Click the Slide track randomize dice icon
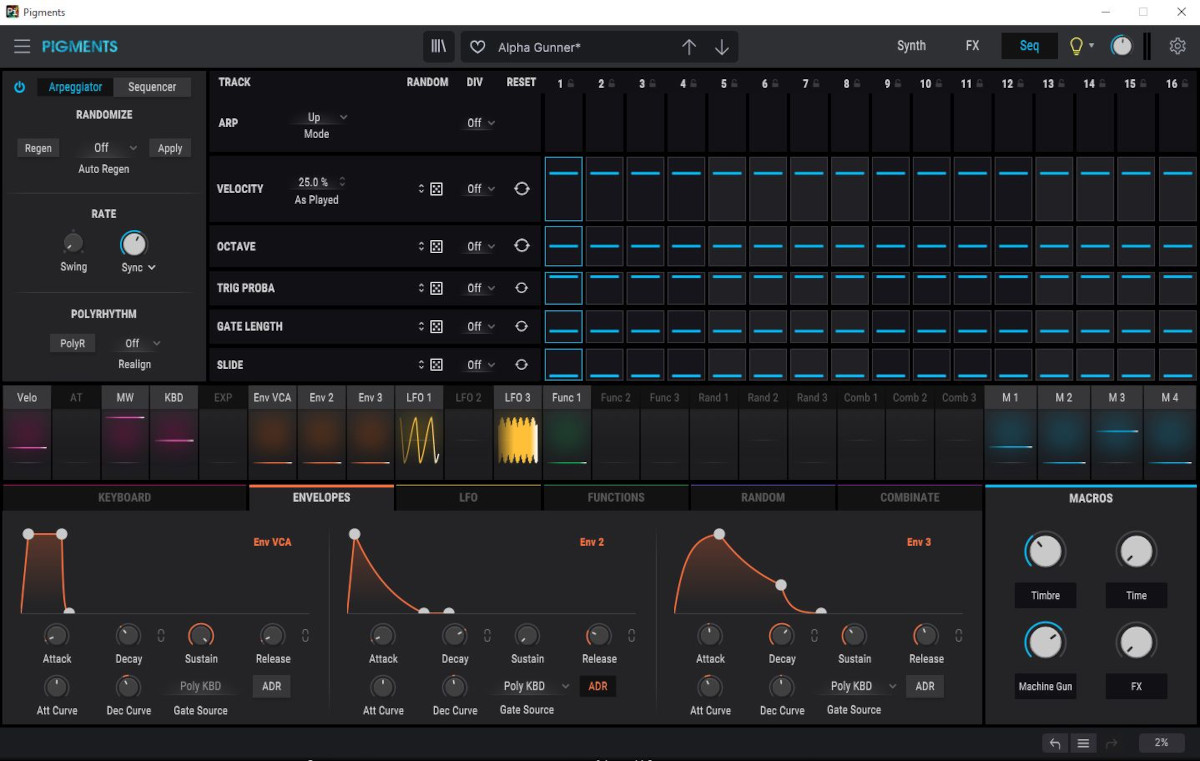 (x=437, y=365)
